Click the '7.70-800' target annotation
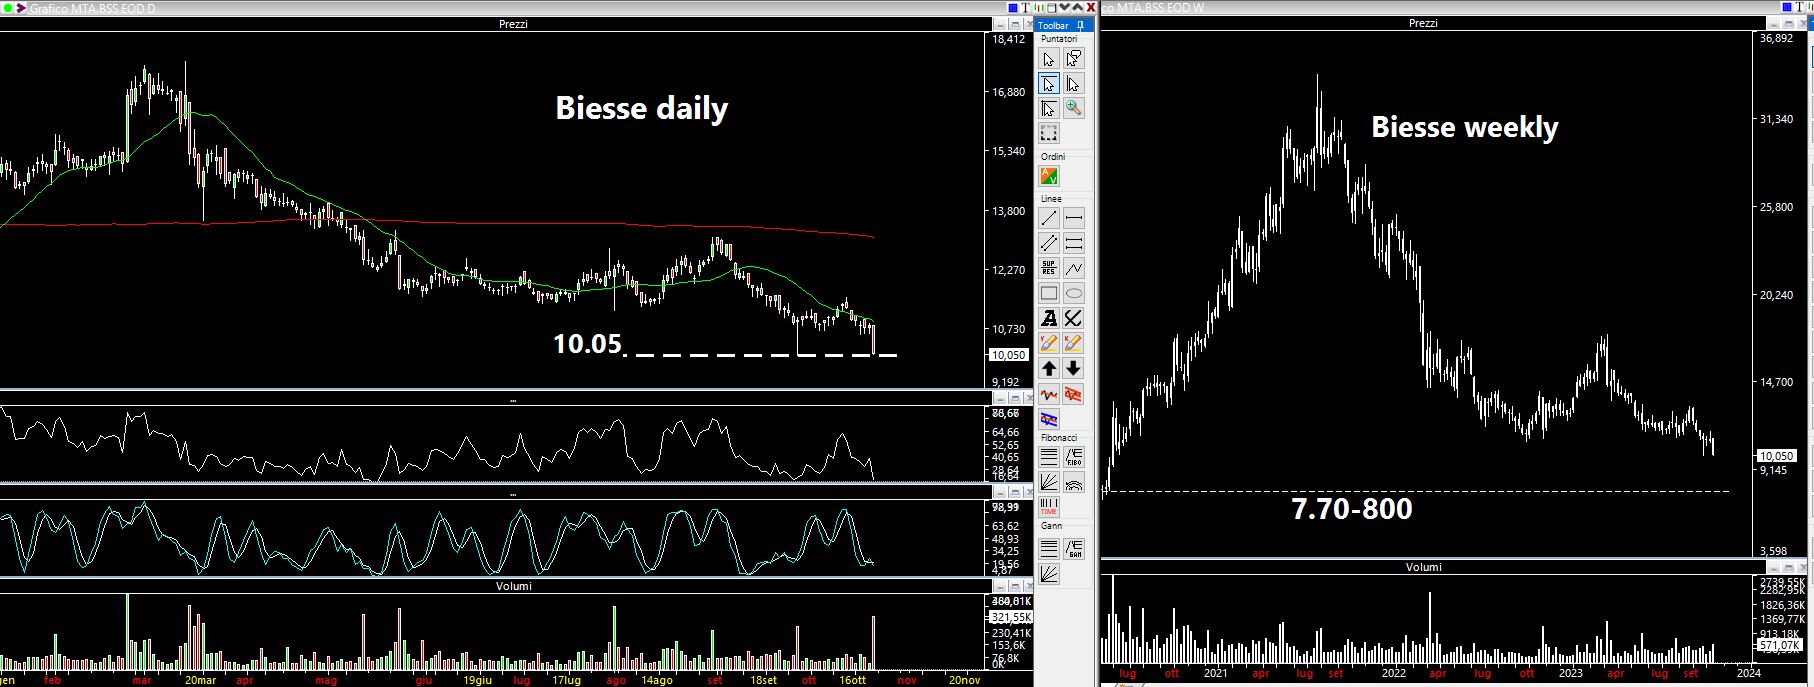 [1352, 509]
